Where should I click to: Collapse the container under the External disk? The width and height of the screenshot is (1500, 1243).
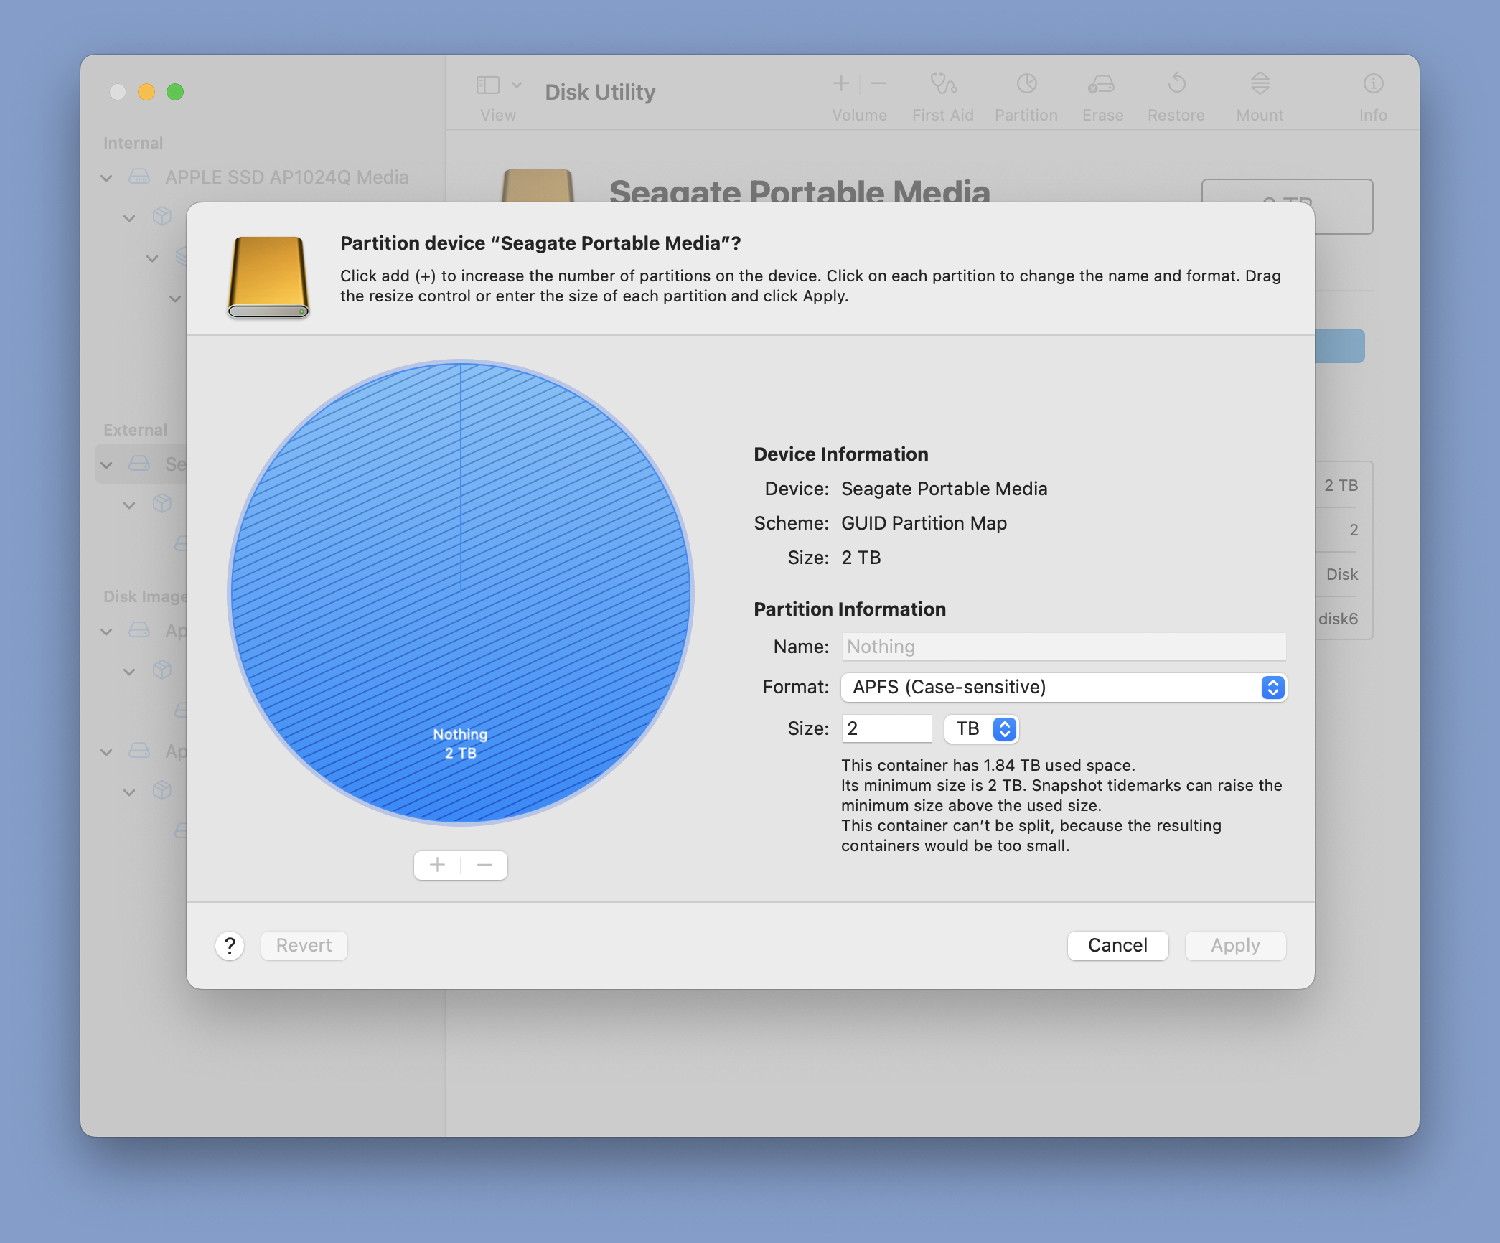pyautogui.click(x=129, y=505)
